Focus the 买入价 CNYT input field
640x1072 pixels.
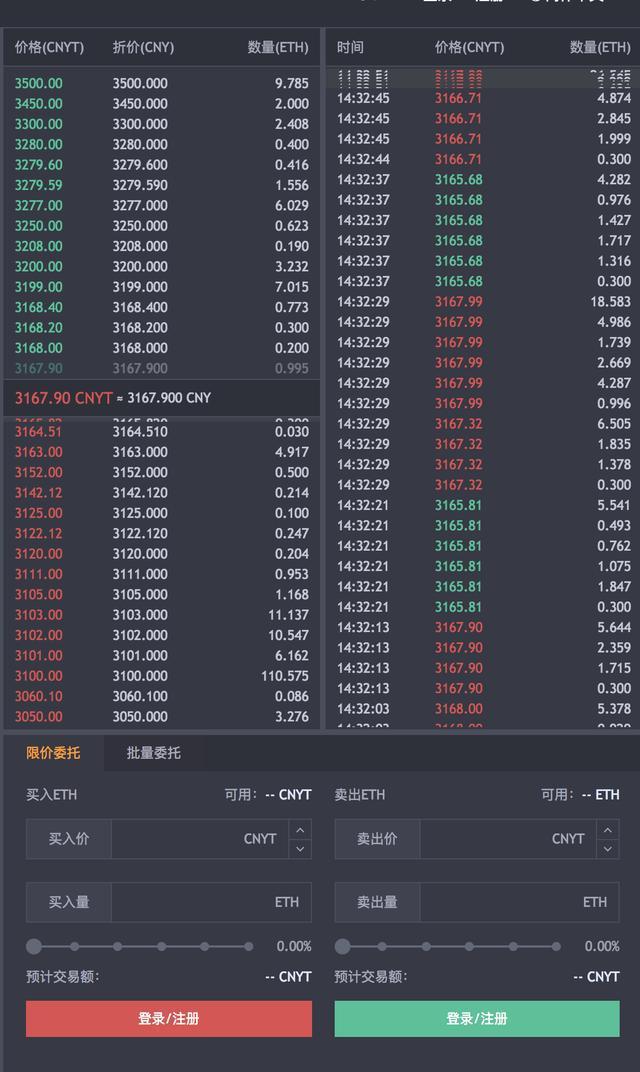coord(200,839)
